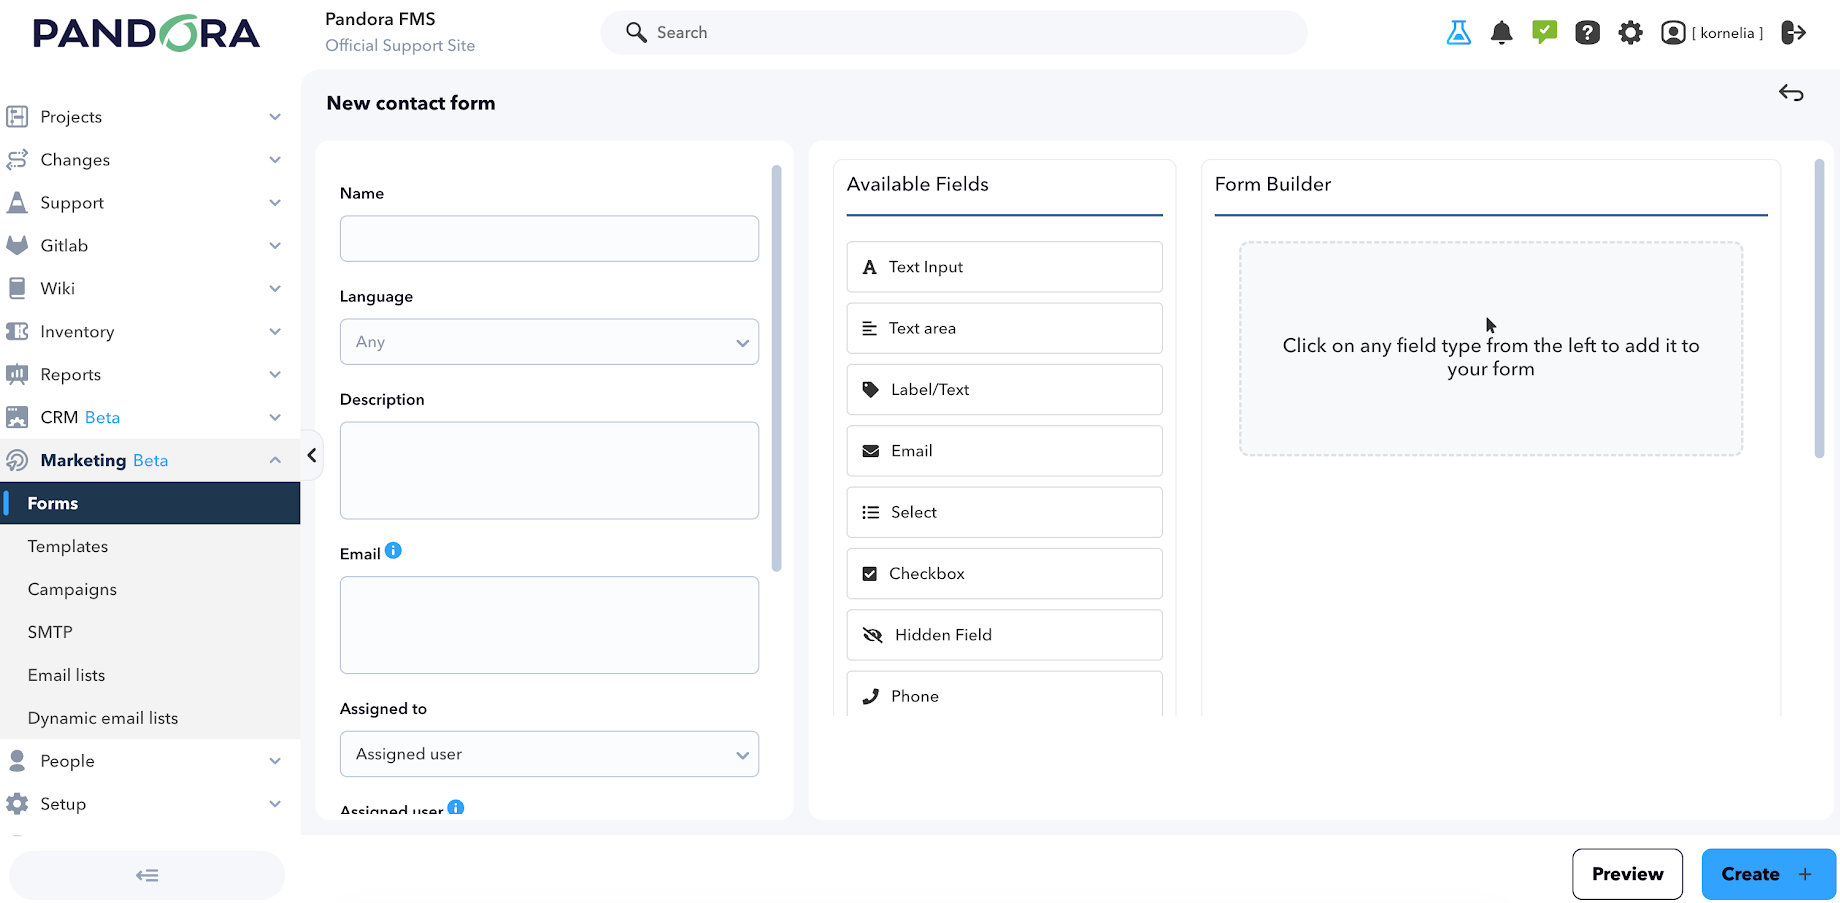The image size is (1840, 903).
Task: Open the green chat feedback icon
Action: point(1544,33)
